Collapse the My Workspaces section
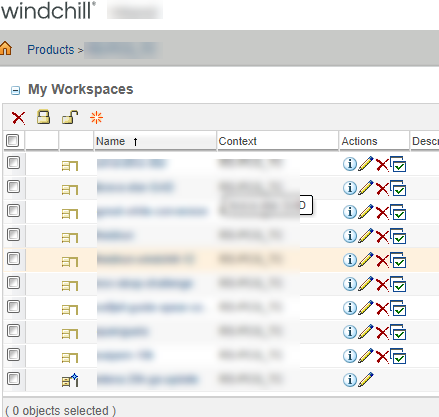The image size is (439, 417). (x=15, y=90)
